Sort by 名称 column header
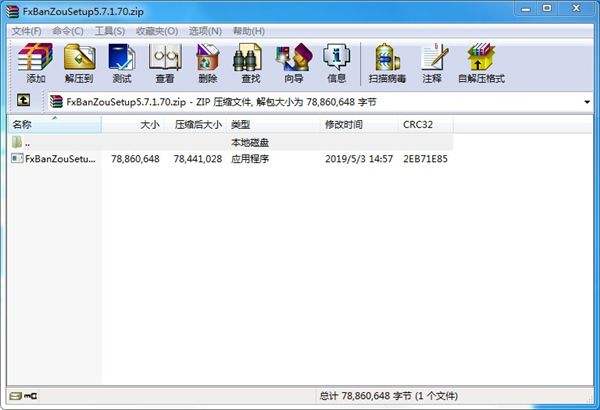 [x=55, y=124]
